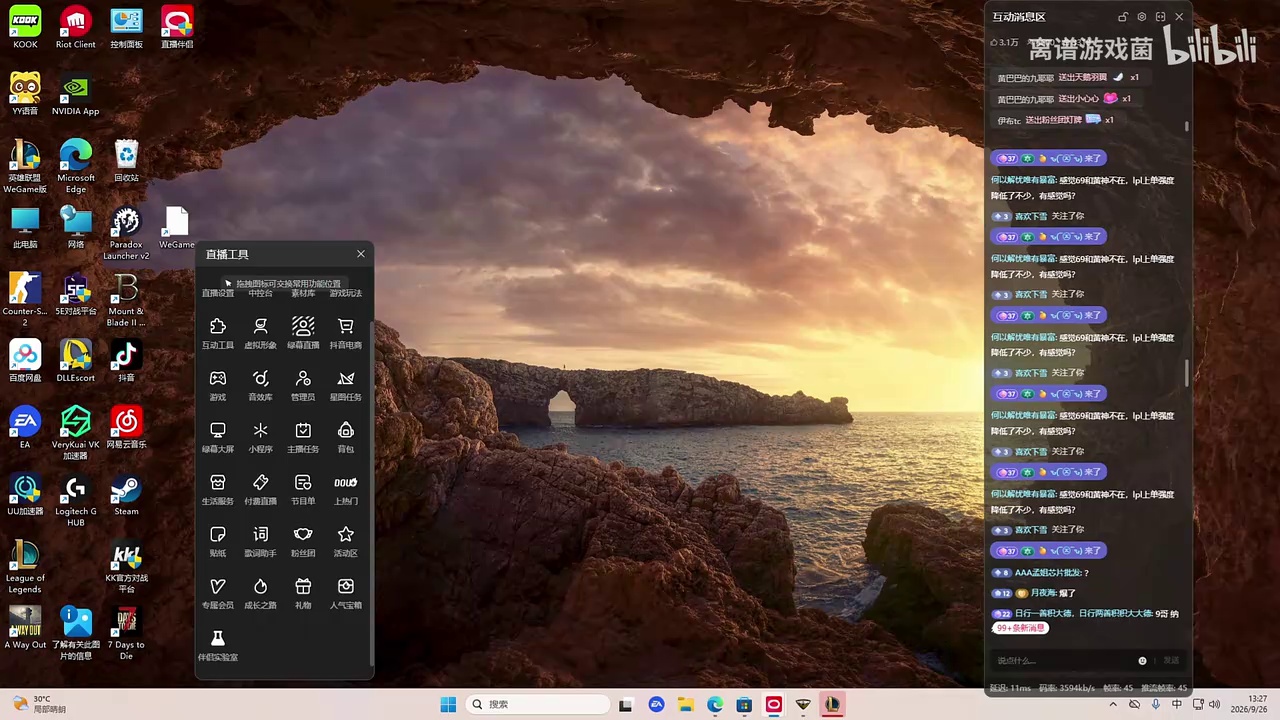Open the 粉丝团 fan club tool
Viewport: 1280px width, 720px height.
303,541
